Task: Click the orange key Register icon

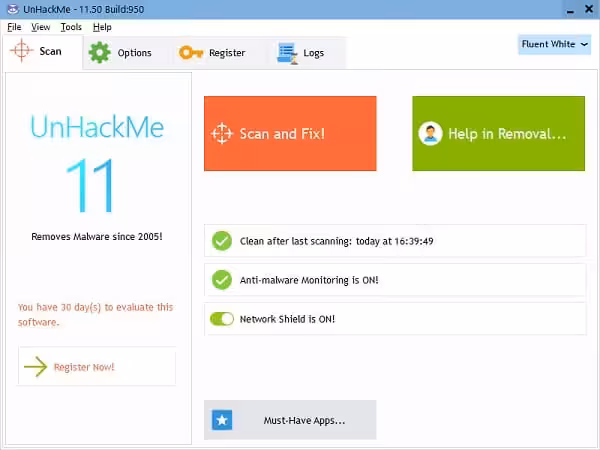Action: tap(191, 53)
